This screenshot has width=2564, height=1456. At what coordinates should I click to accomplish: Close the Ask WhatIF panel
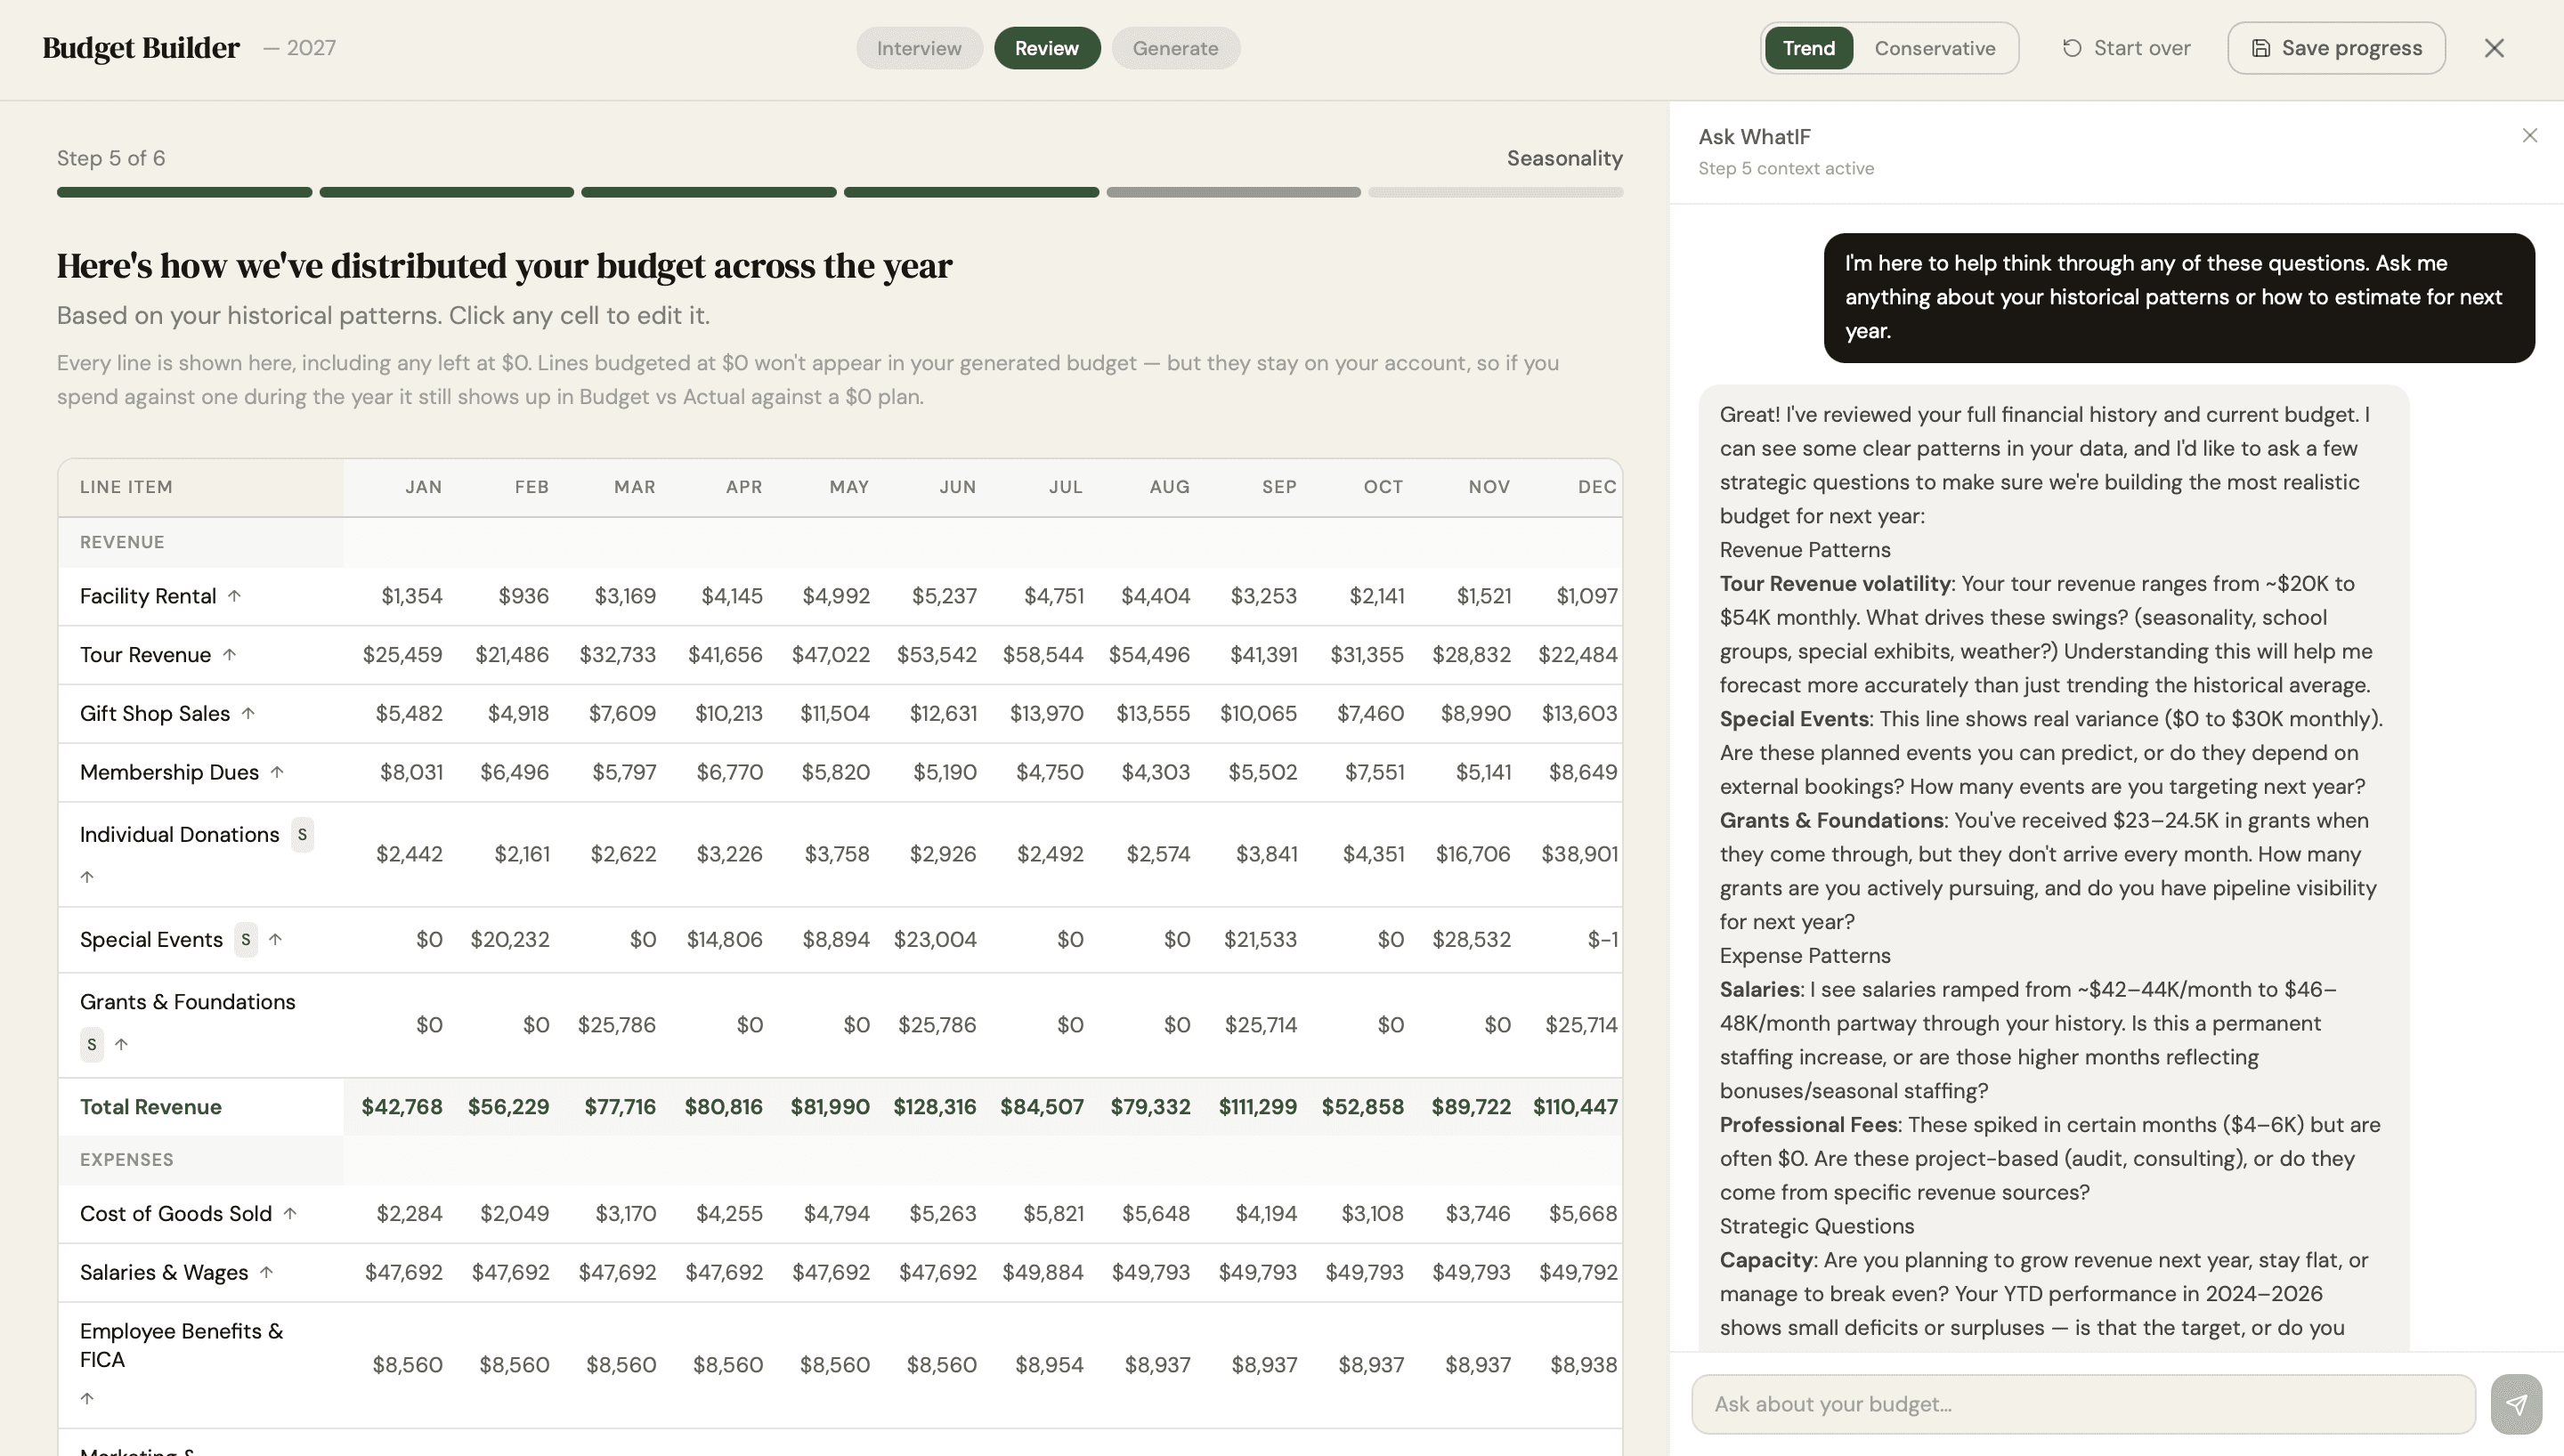2530,135
